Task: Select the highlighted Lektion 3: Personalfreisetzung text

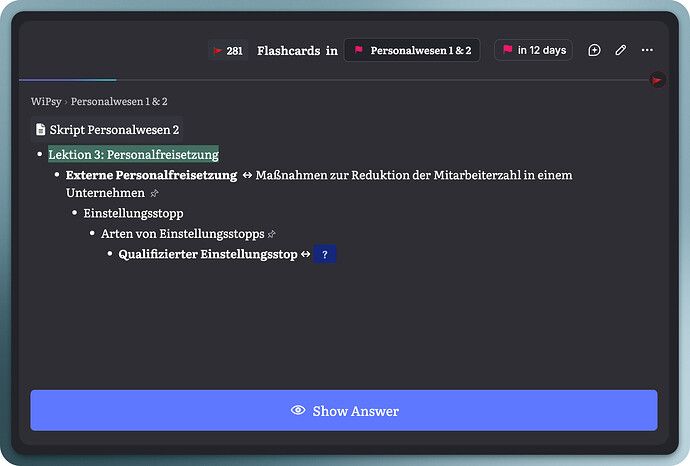Action: tap(133, 155)
